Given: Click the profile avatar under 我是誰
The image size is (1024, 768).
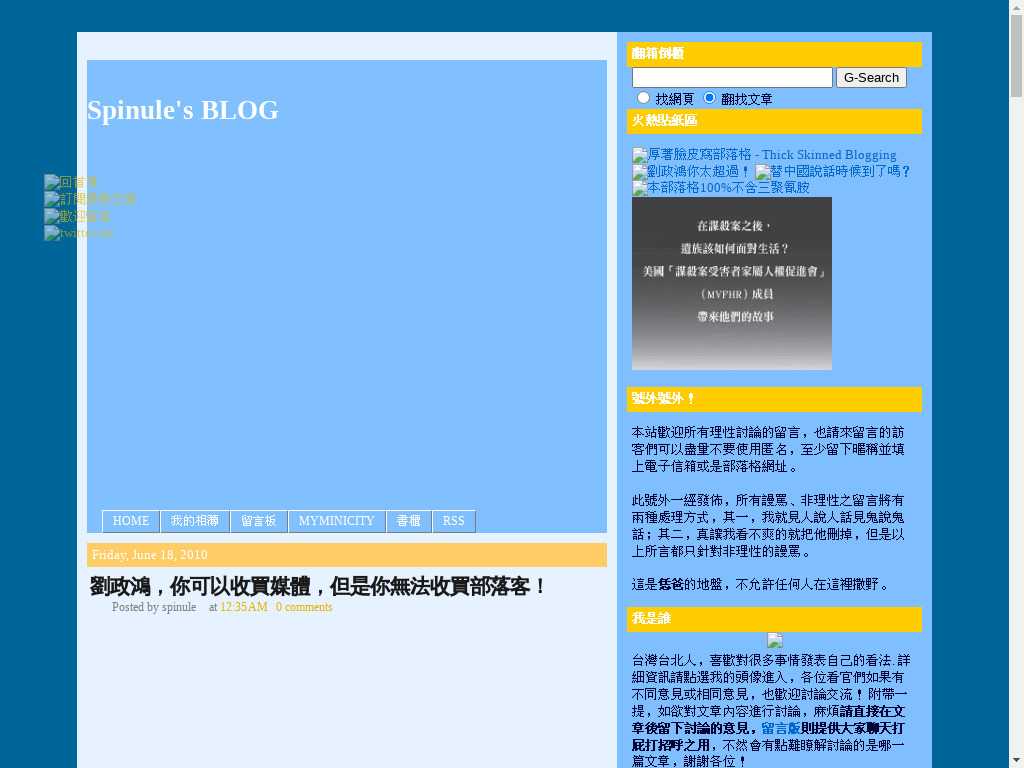Looking at the screenshot, I should pyautogui.click(x=774, y=641).
